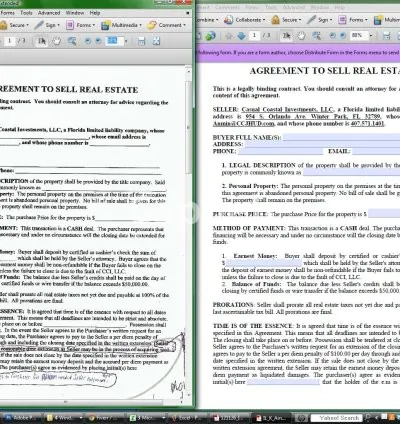The height and width of the screenshot is (424, 400).
Task: Click the Earnest Money dollar amount field
Action: point(264,263)
